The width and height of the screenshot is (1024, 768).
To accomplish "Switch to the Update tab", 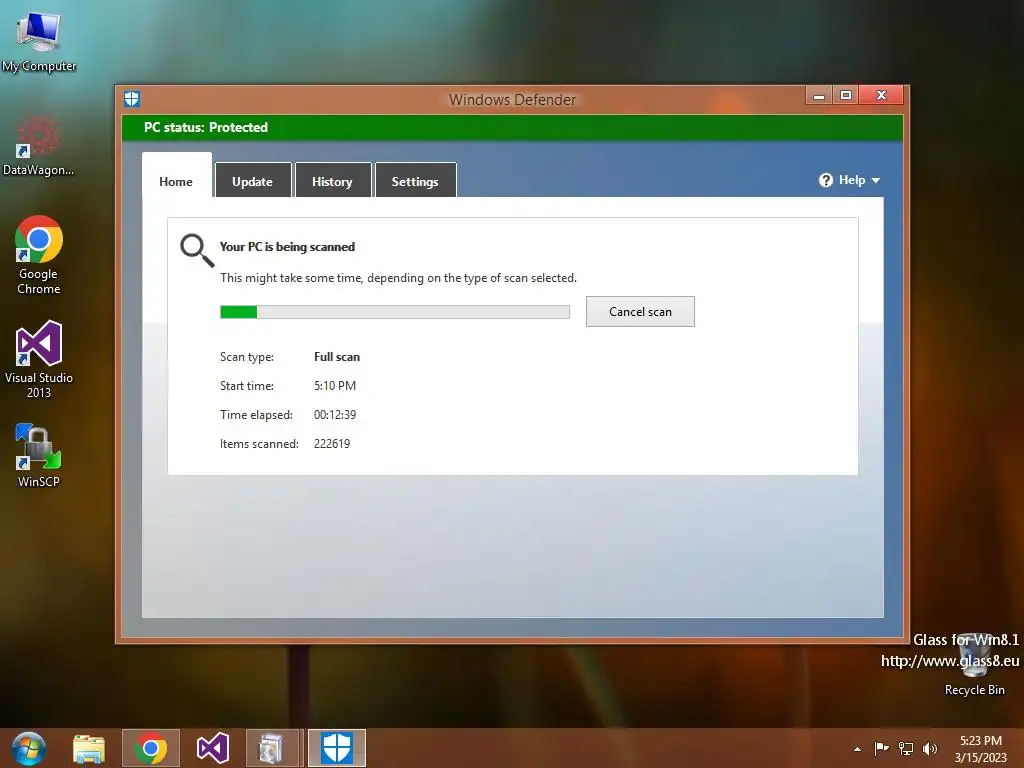I will [253, 180].
